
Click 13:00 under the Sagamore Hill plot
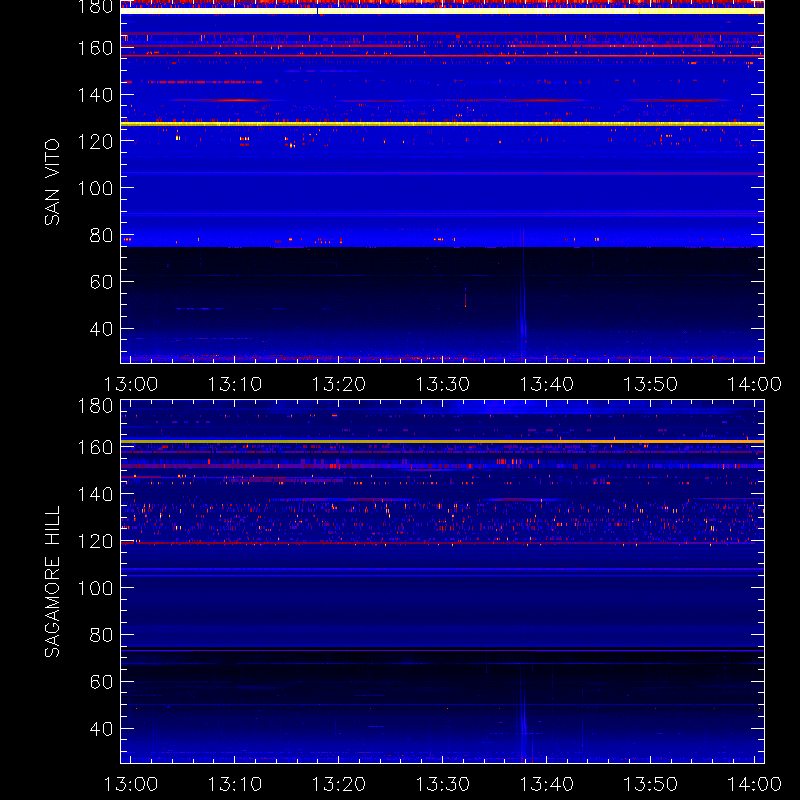[131, 784]
